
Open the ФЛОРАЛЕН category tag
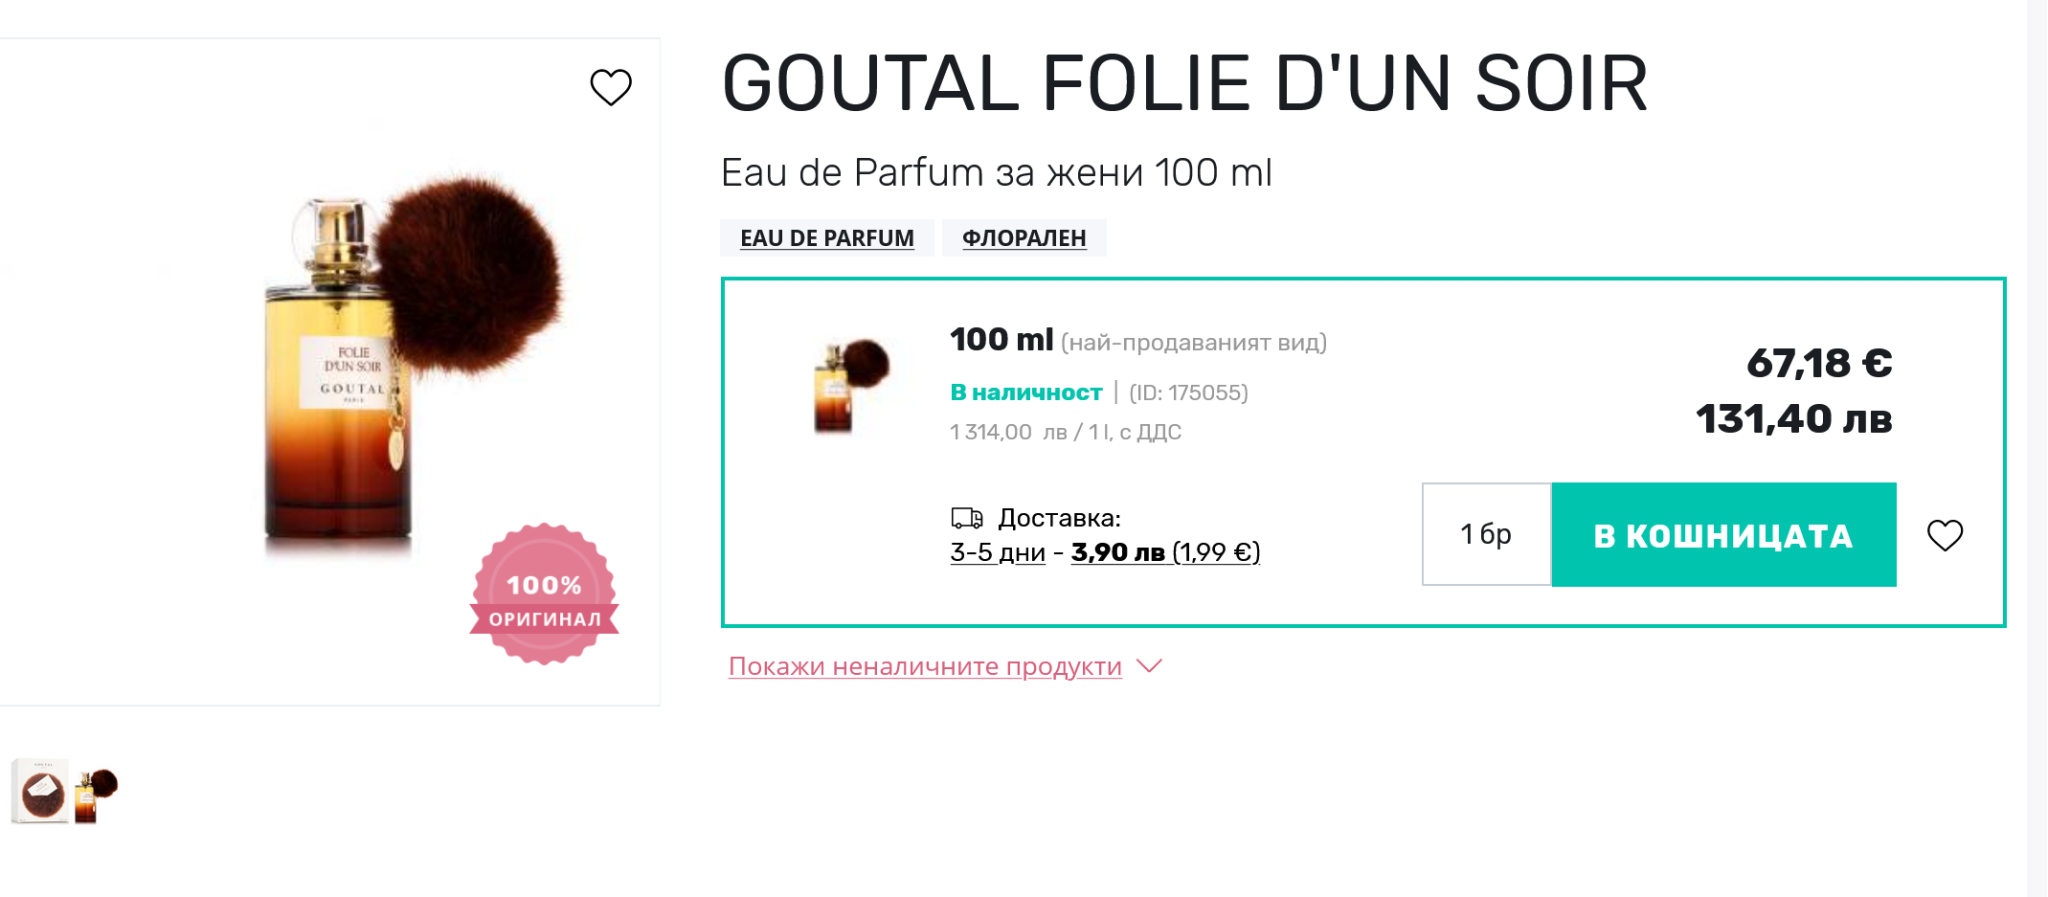point(1024,238)
